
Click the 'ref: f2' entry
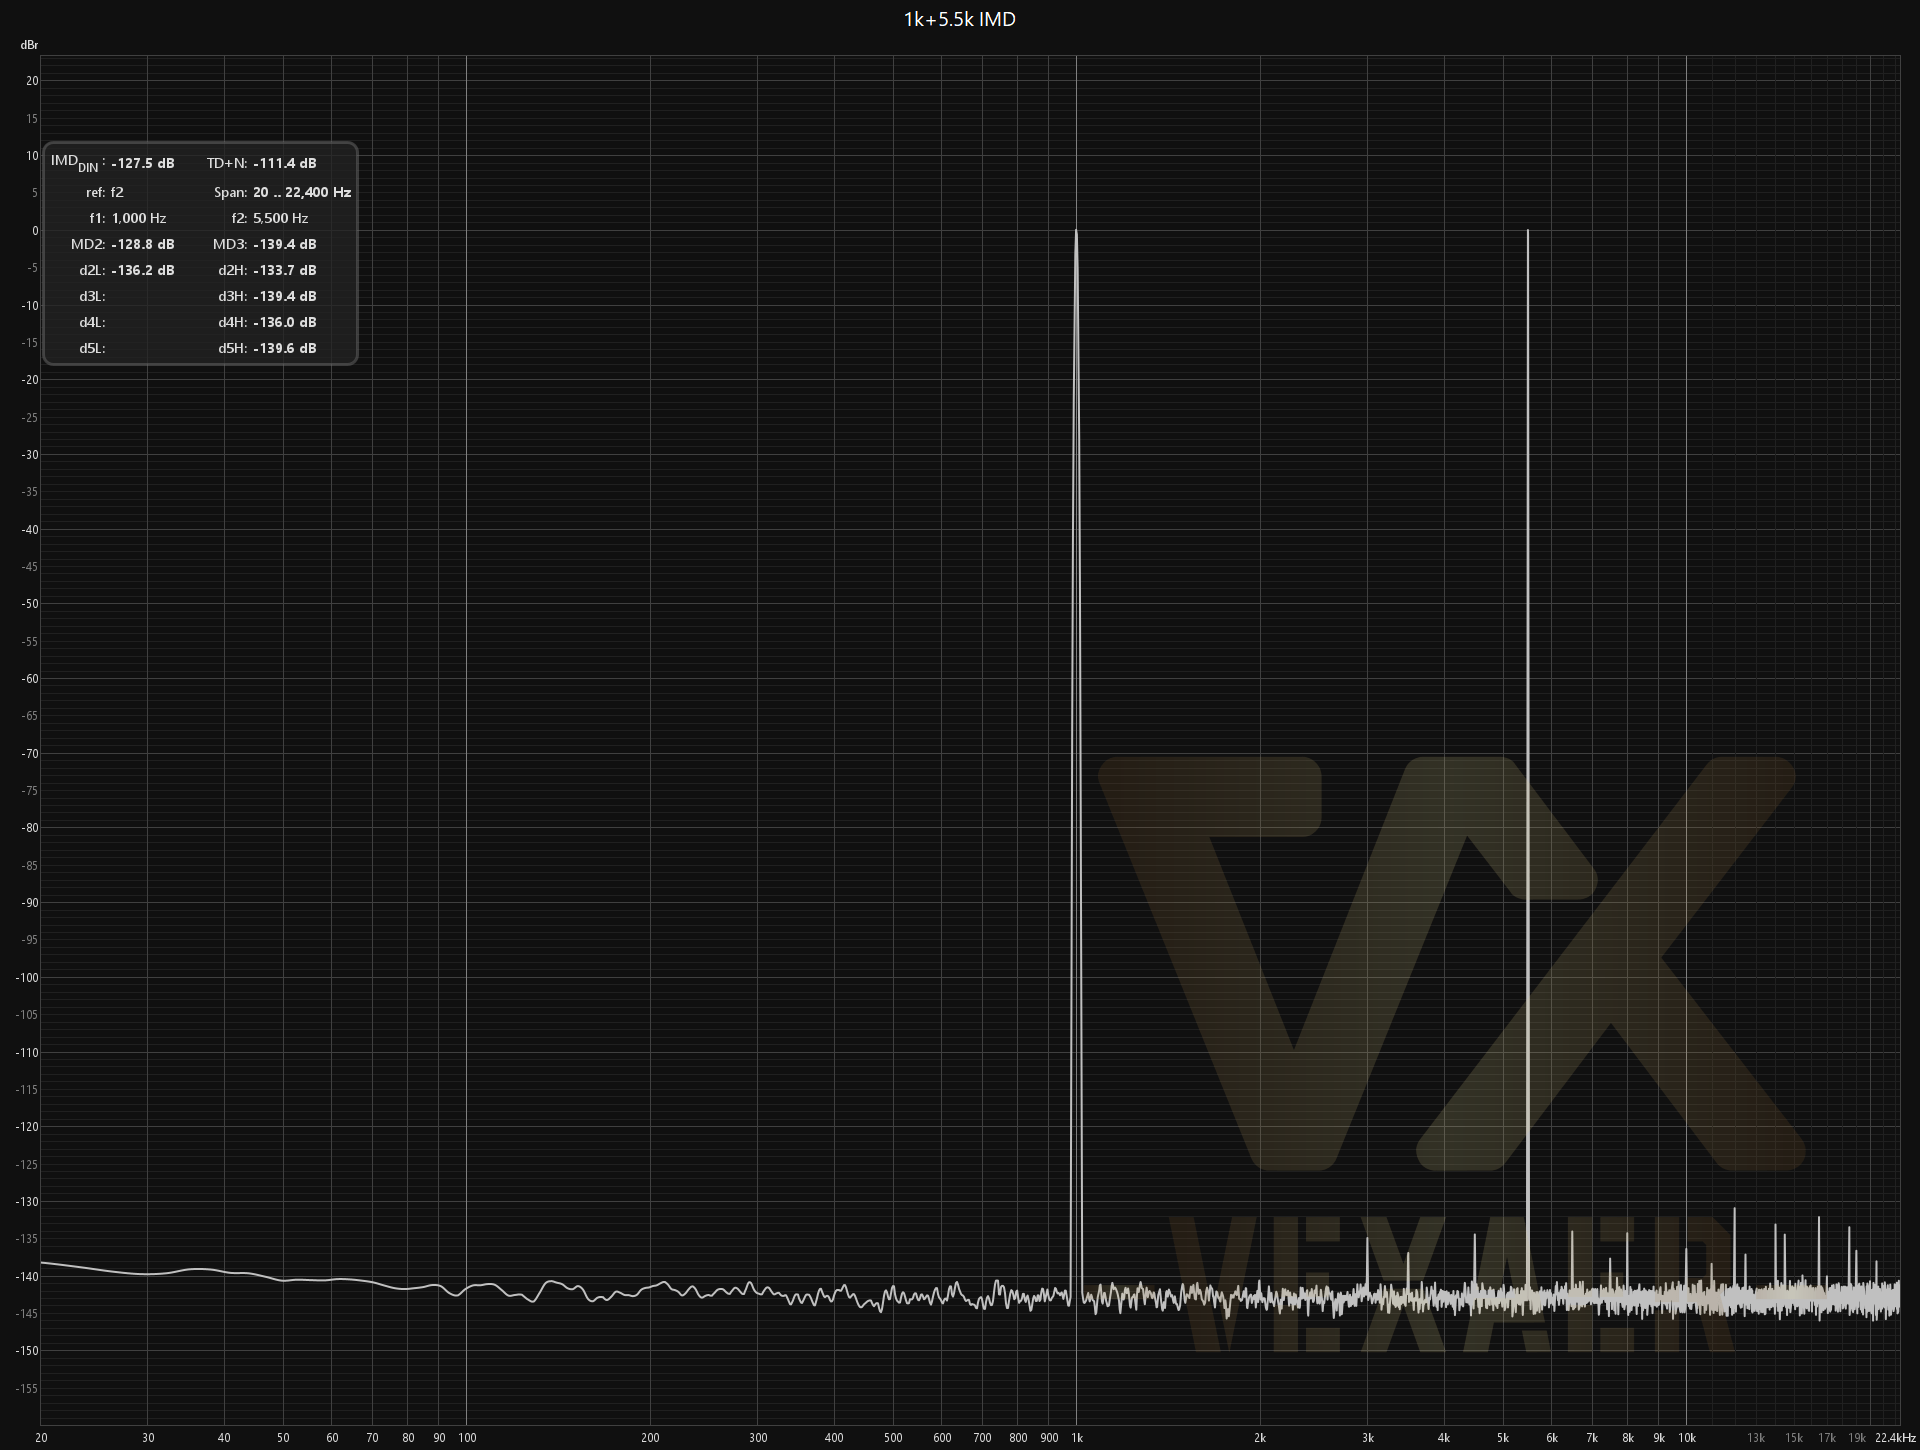coord(105,192)
